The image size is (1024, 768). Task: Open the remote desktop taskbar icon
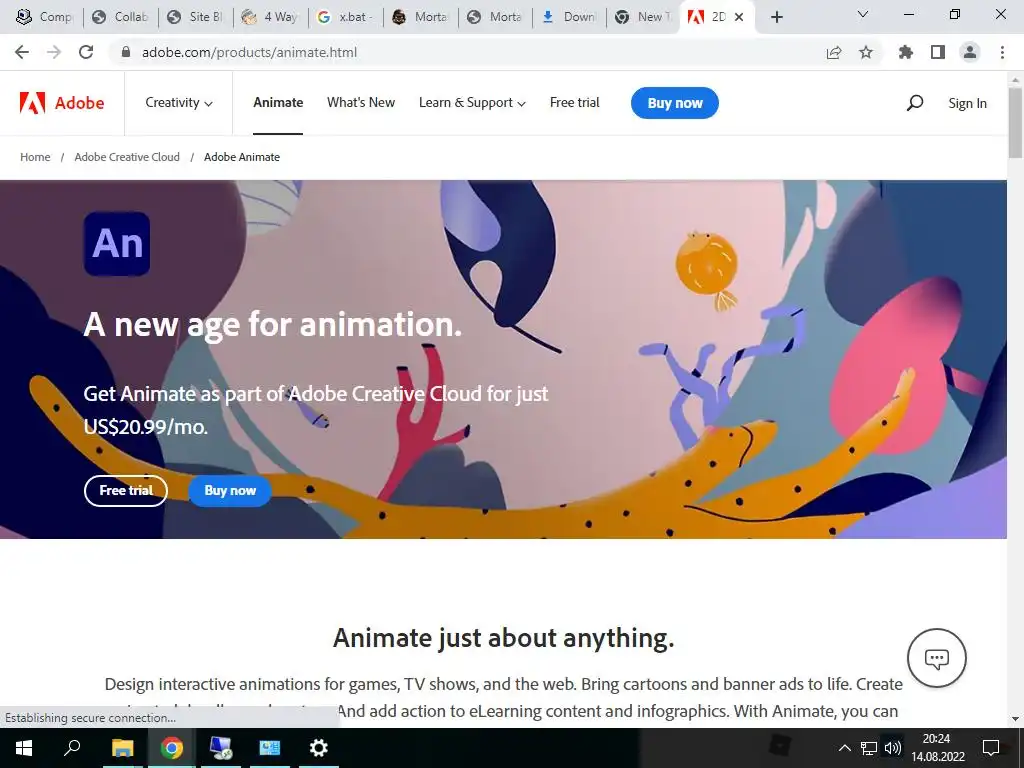(221, 748)
